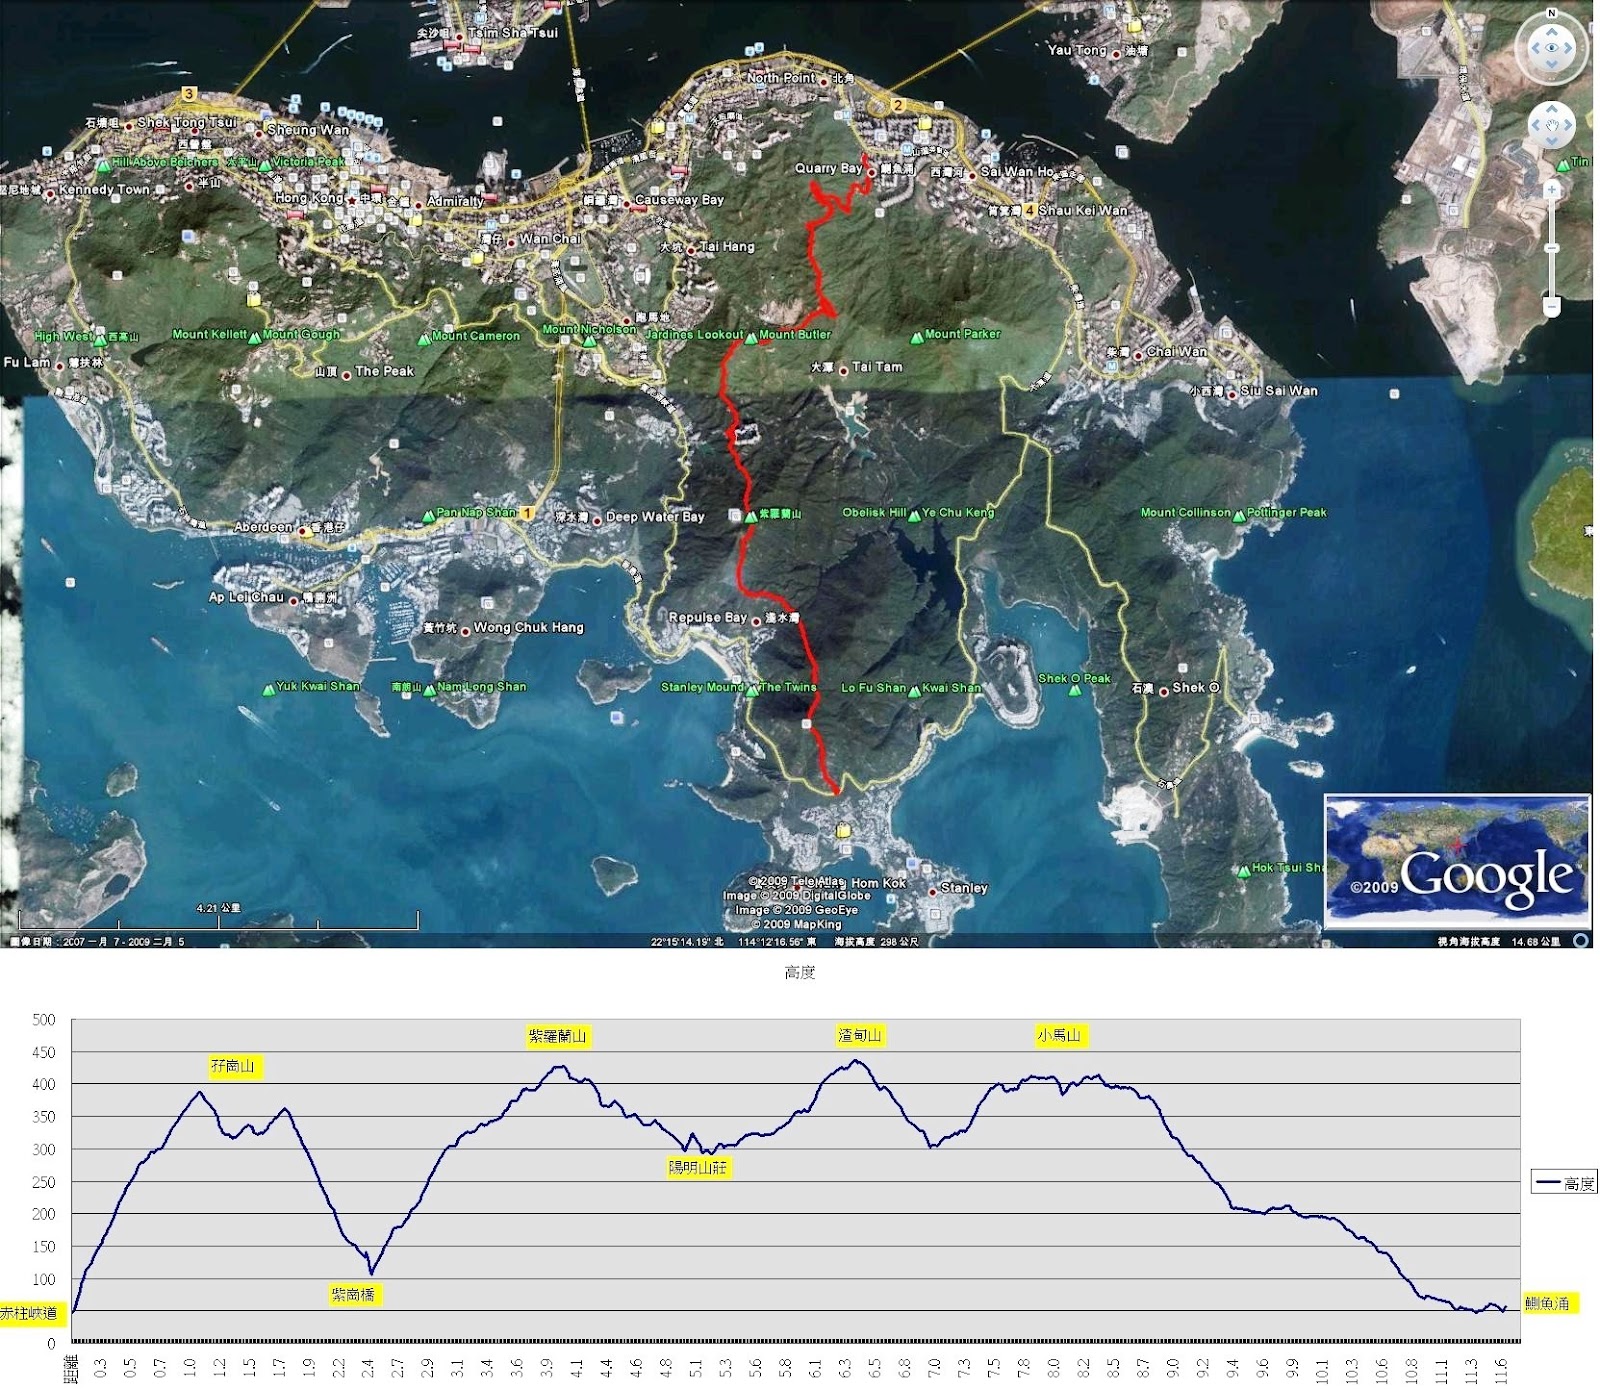
Task: Select the Pan Nap Shan peak icon
Action: pos(429,516)
